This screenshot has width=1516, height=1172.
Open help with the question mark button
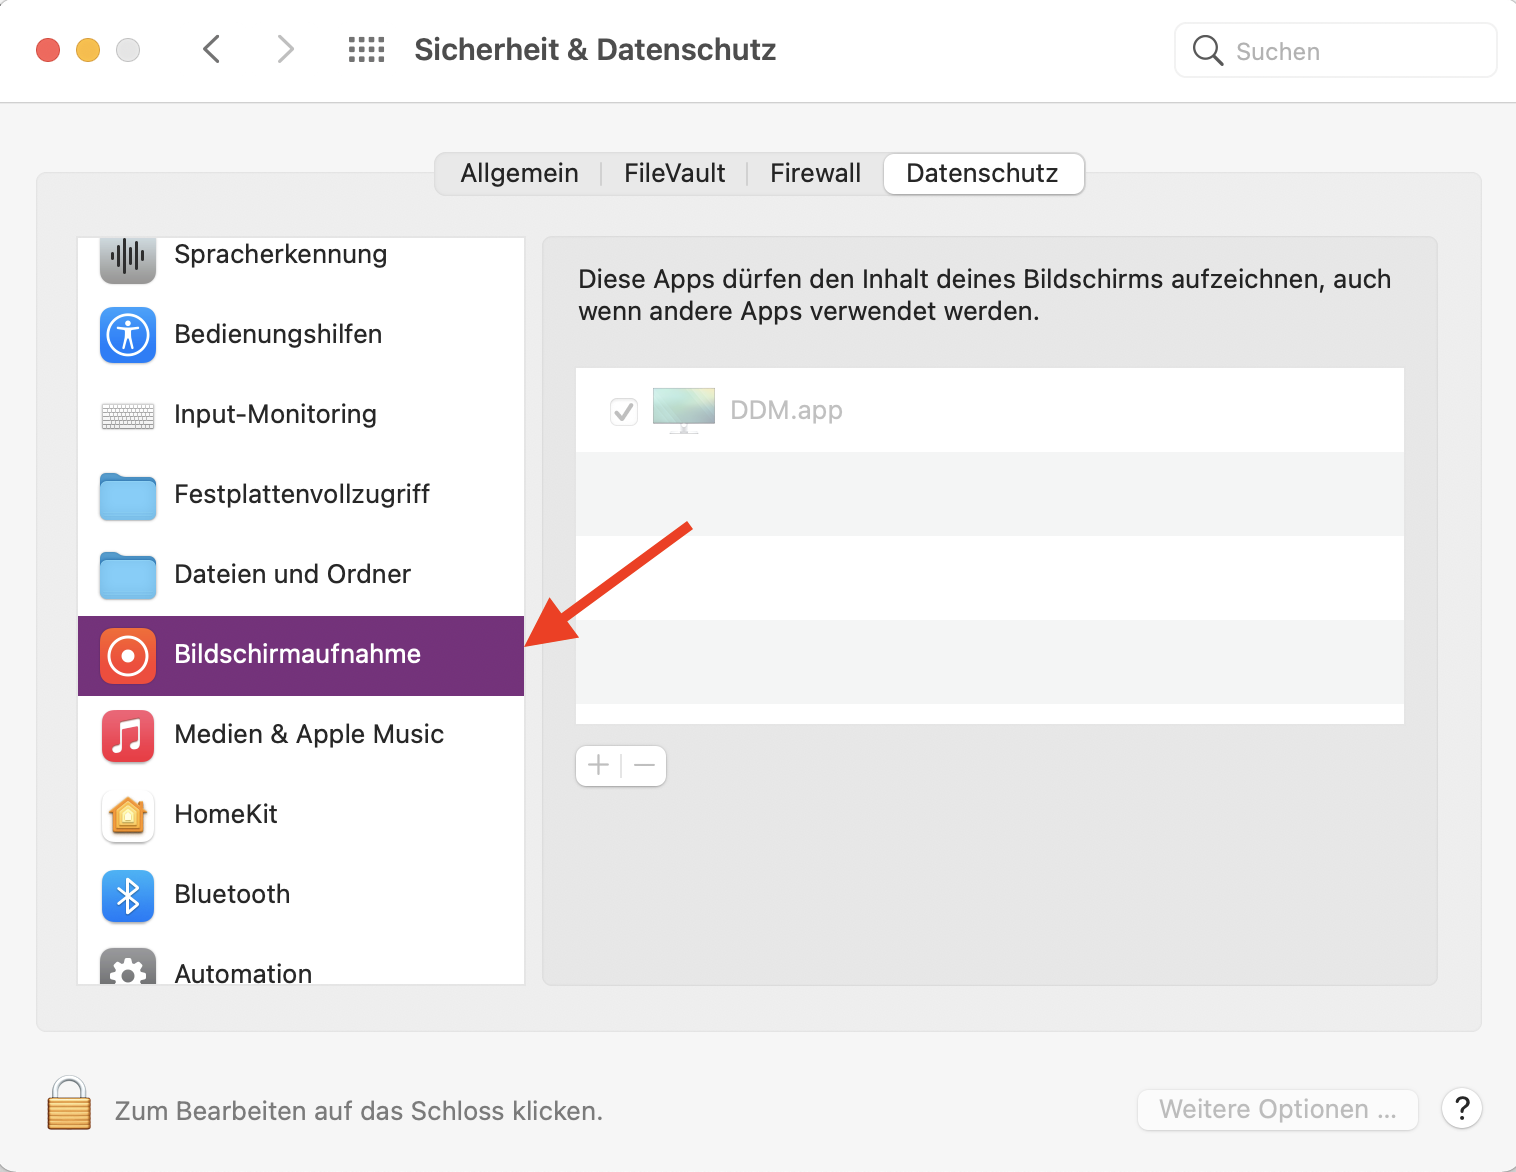(1461, 1108)
